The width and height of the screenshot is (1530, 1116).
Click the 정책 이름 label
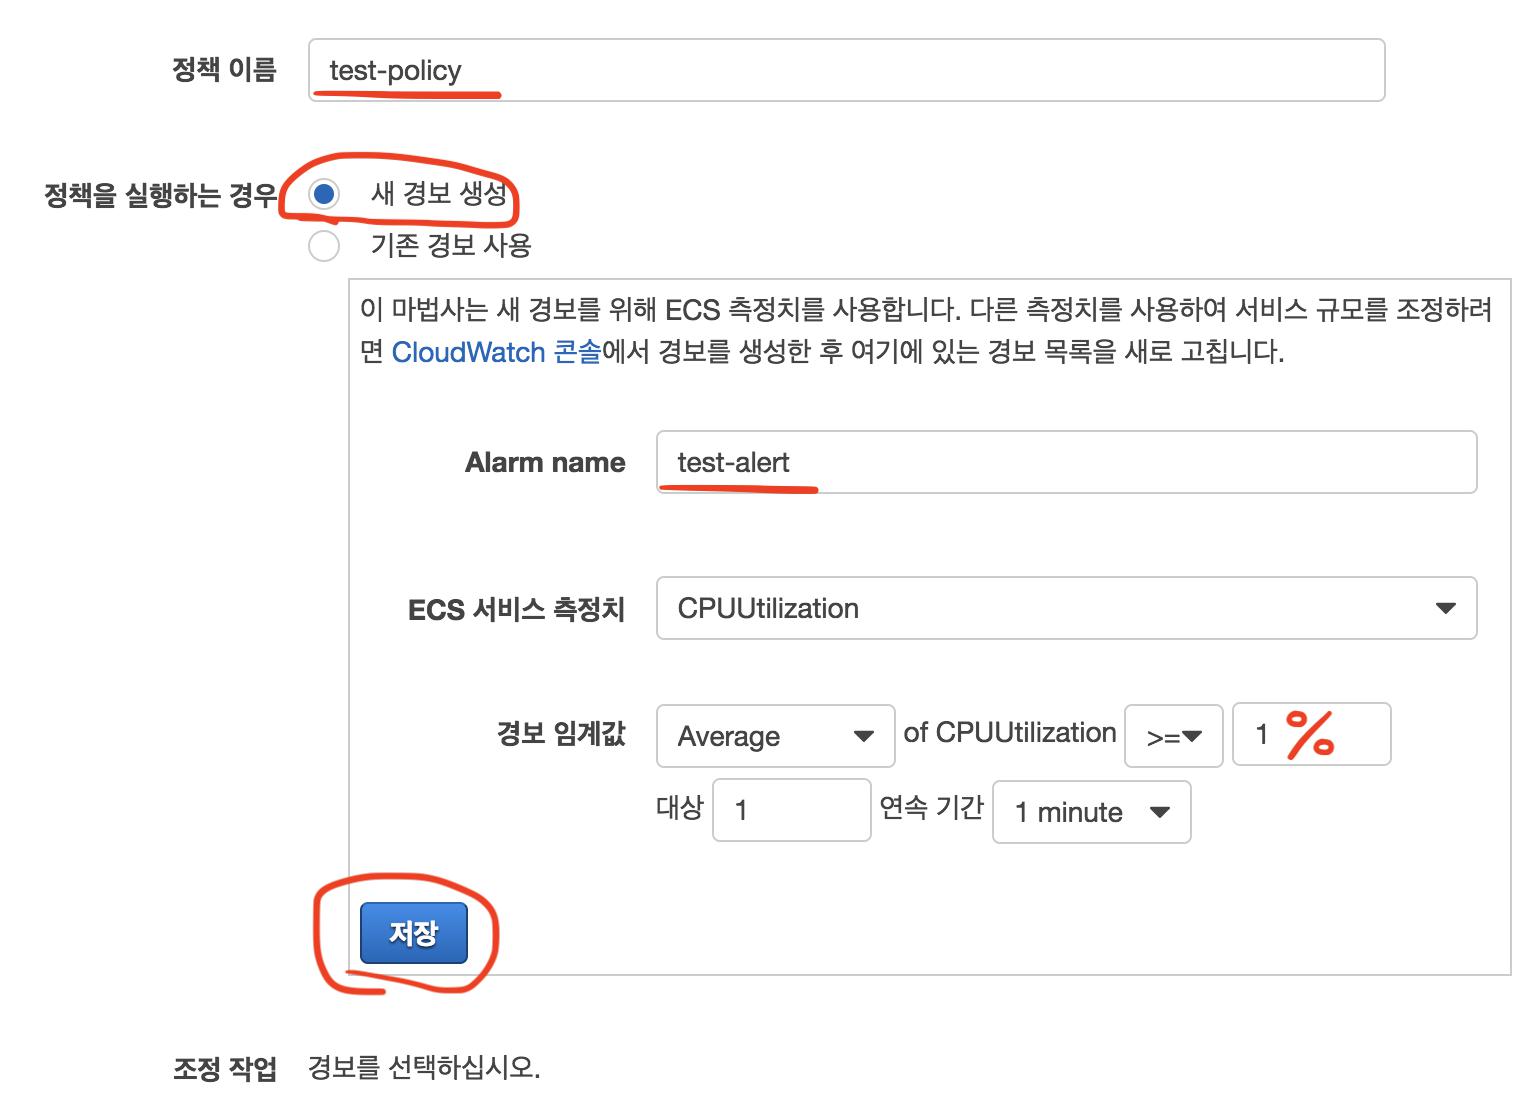[x=224, y=70]
